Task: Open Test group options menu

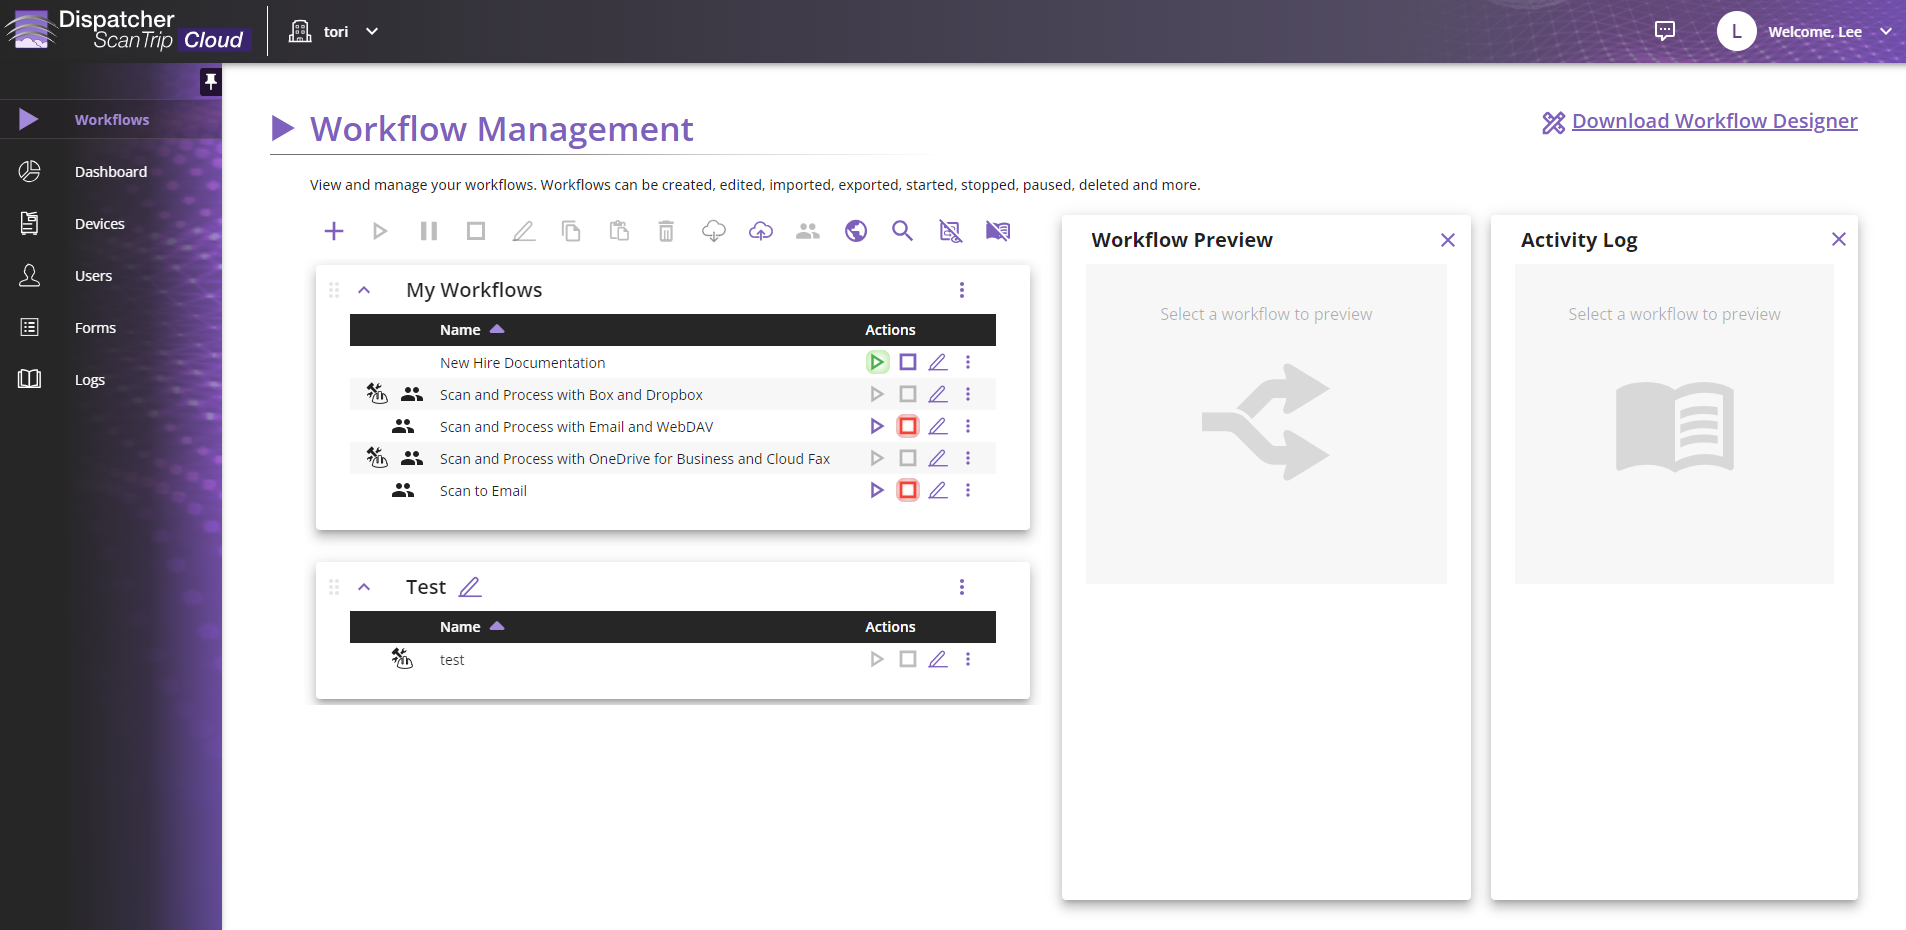Action: point(962,587)
